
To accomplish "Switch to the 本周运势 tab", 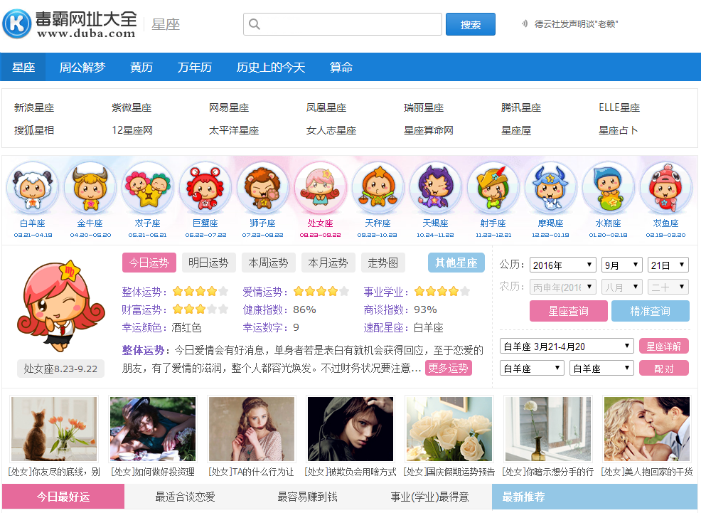I will point(267,263).
